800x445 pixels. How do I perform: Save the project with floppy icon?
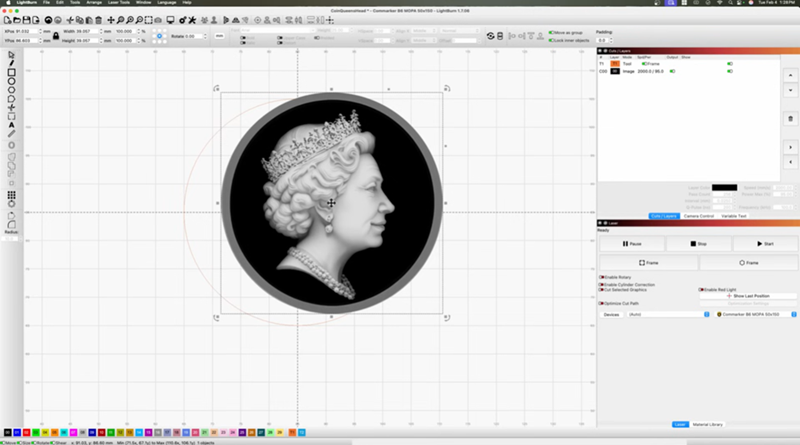26,20
